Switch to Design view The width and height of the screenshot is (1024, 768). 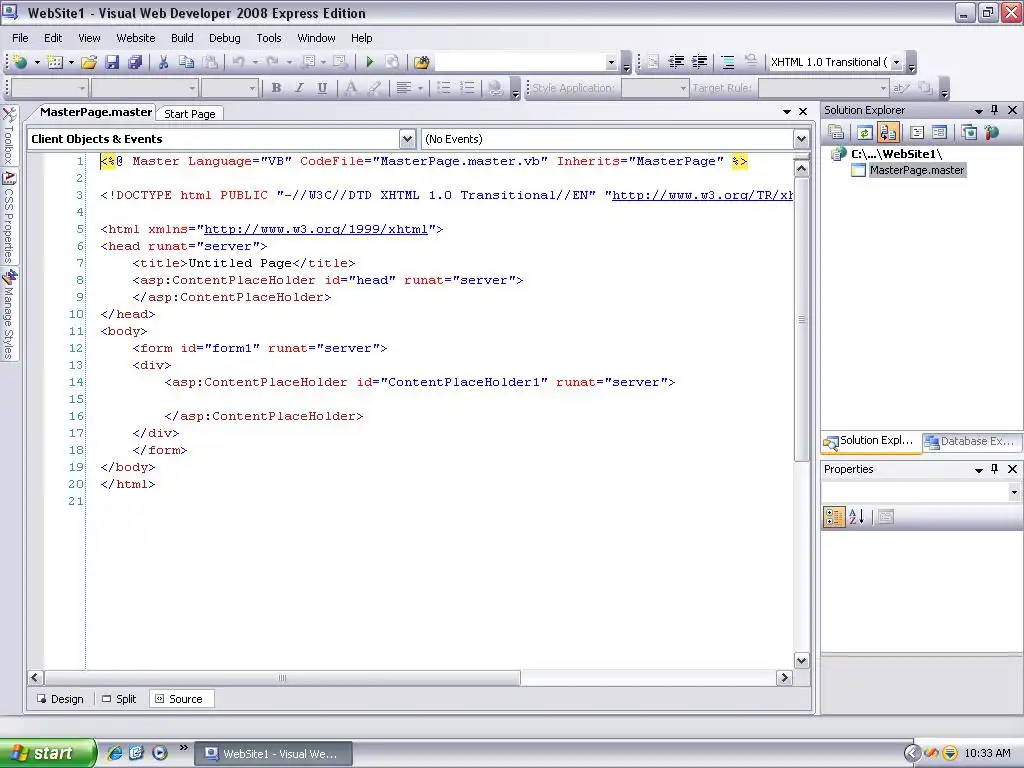[x=60, y=699]
